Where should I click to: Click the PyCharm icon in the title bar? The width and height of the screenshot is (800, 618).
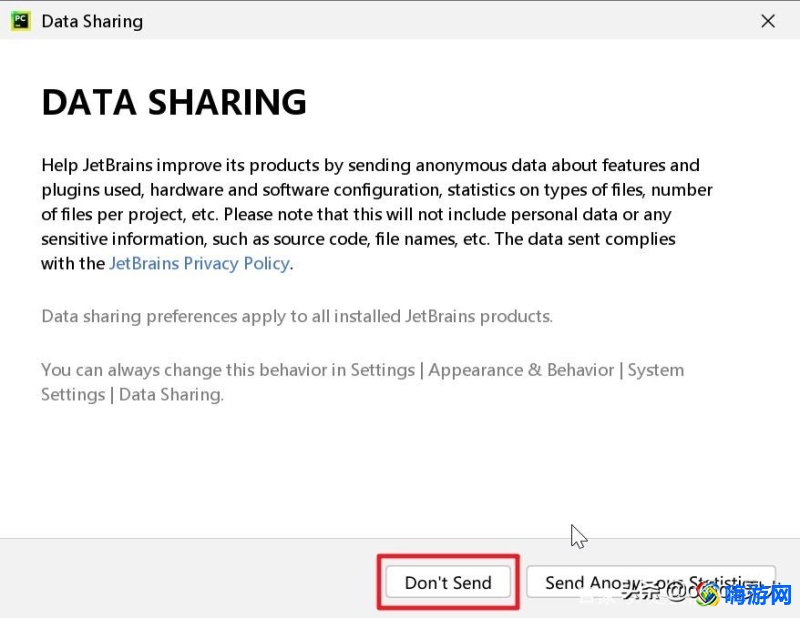[21, 21]
